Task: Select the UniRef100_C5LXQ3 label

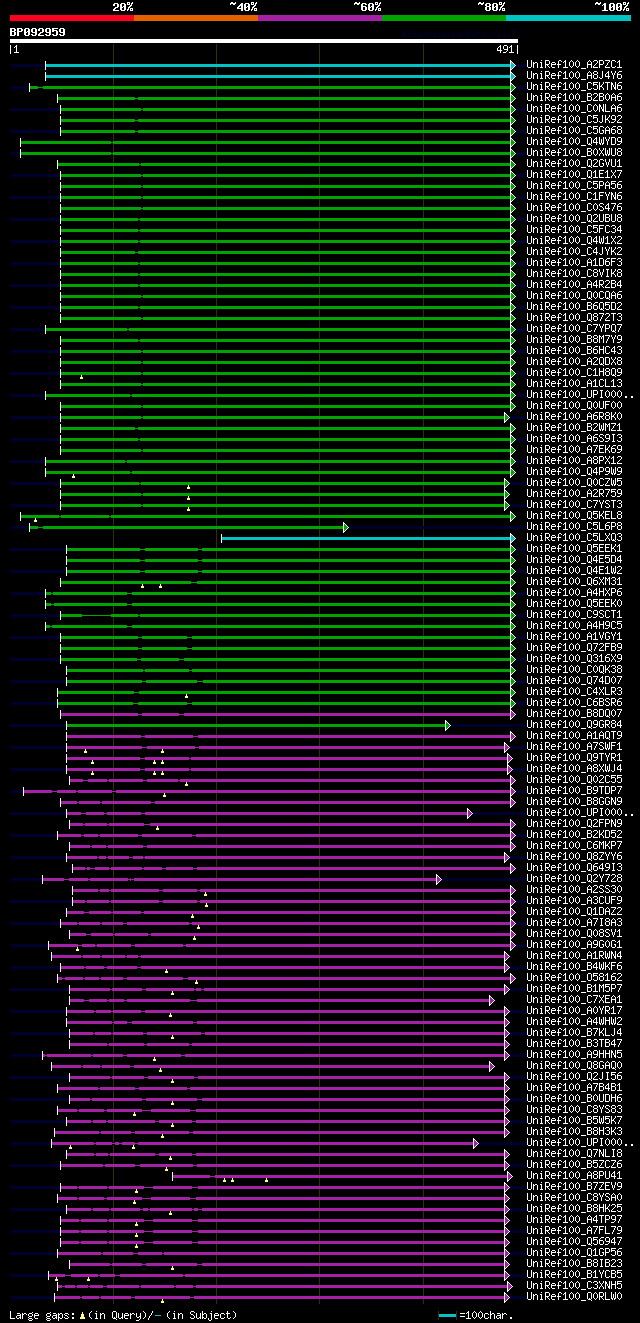Action: point(574,537)
